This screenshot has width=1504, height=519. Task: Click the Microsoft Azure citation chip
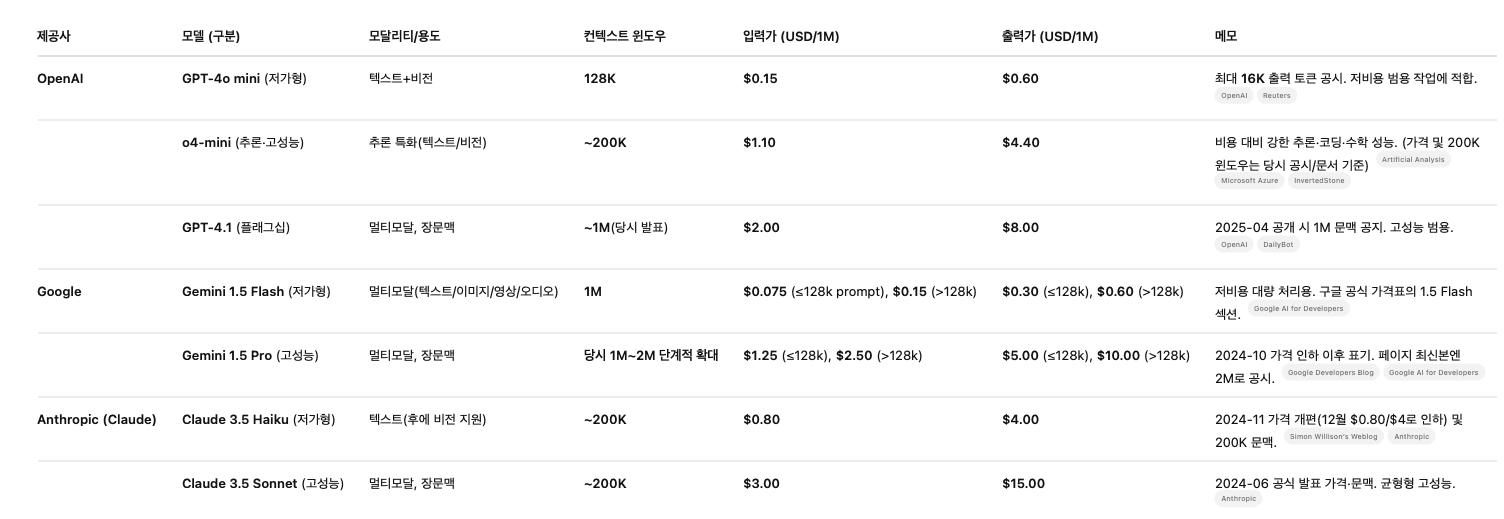[x=1249, y=181]
